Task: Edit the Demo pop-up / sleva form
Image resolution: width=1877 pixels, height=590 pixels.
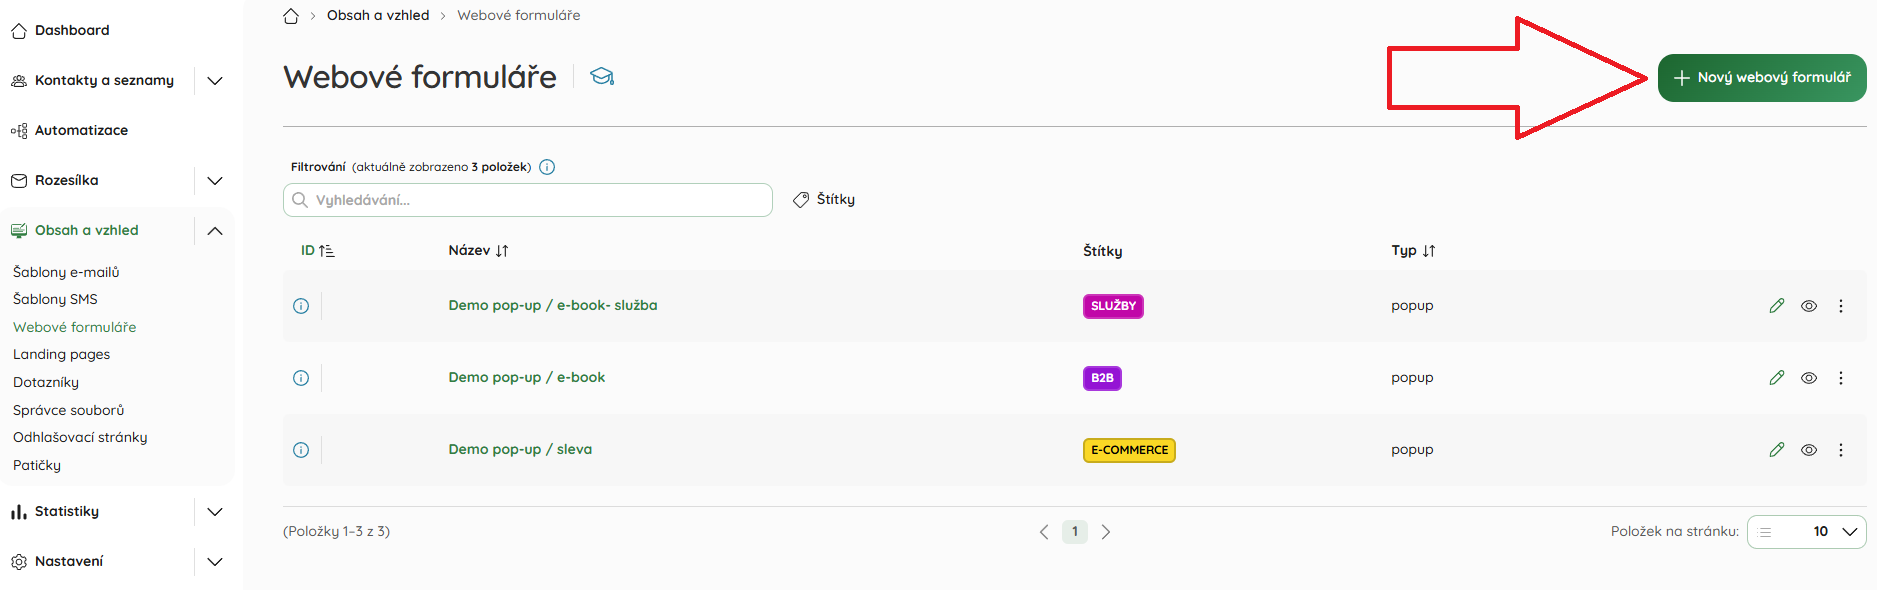Action: pyautogui.click(x=1777, y=450)
